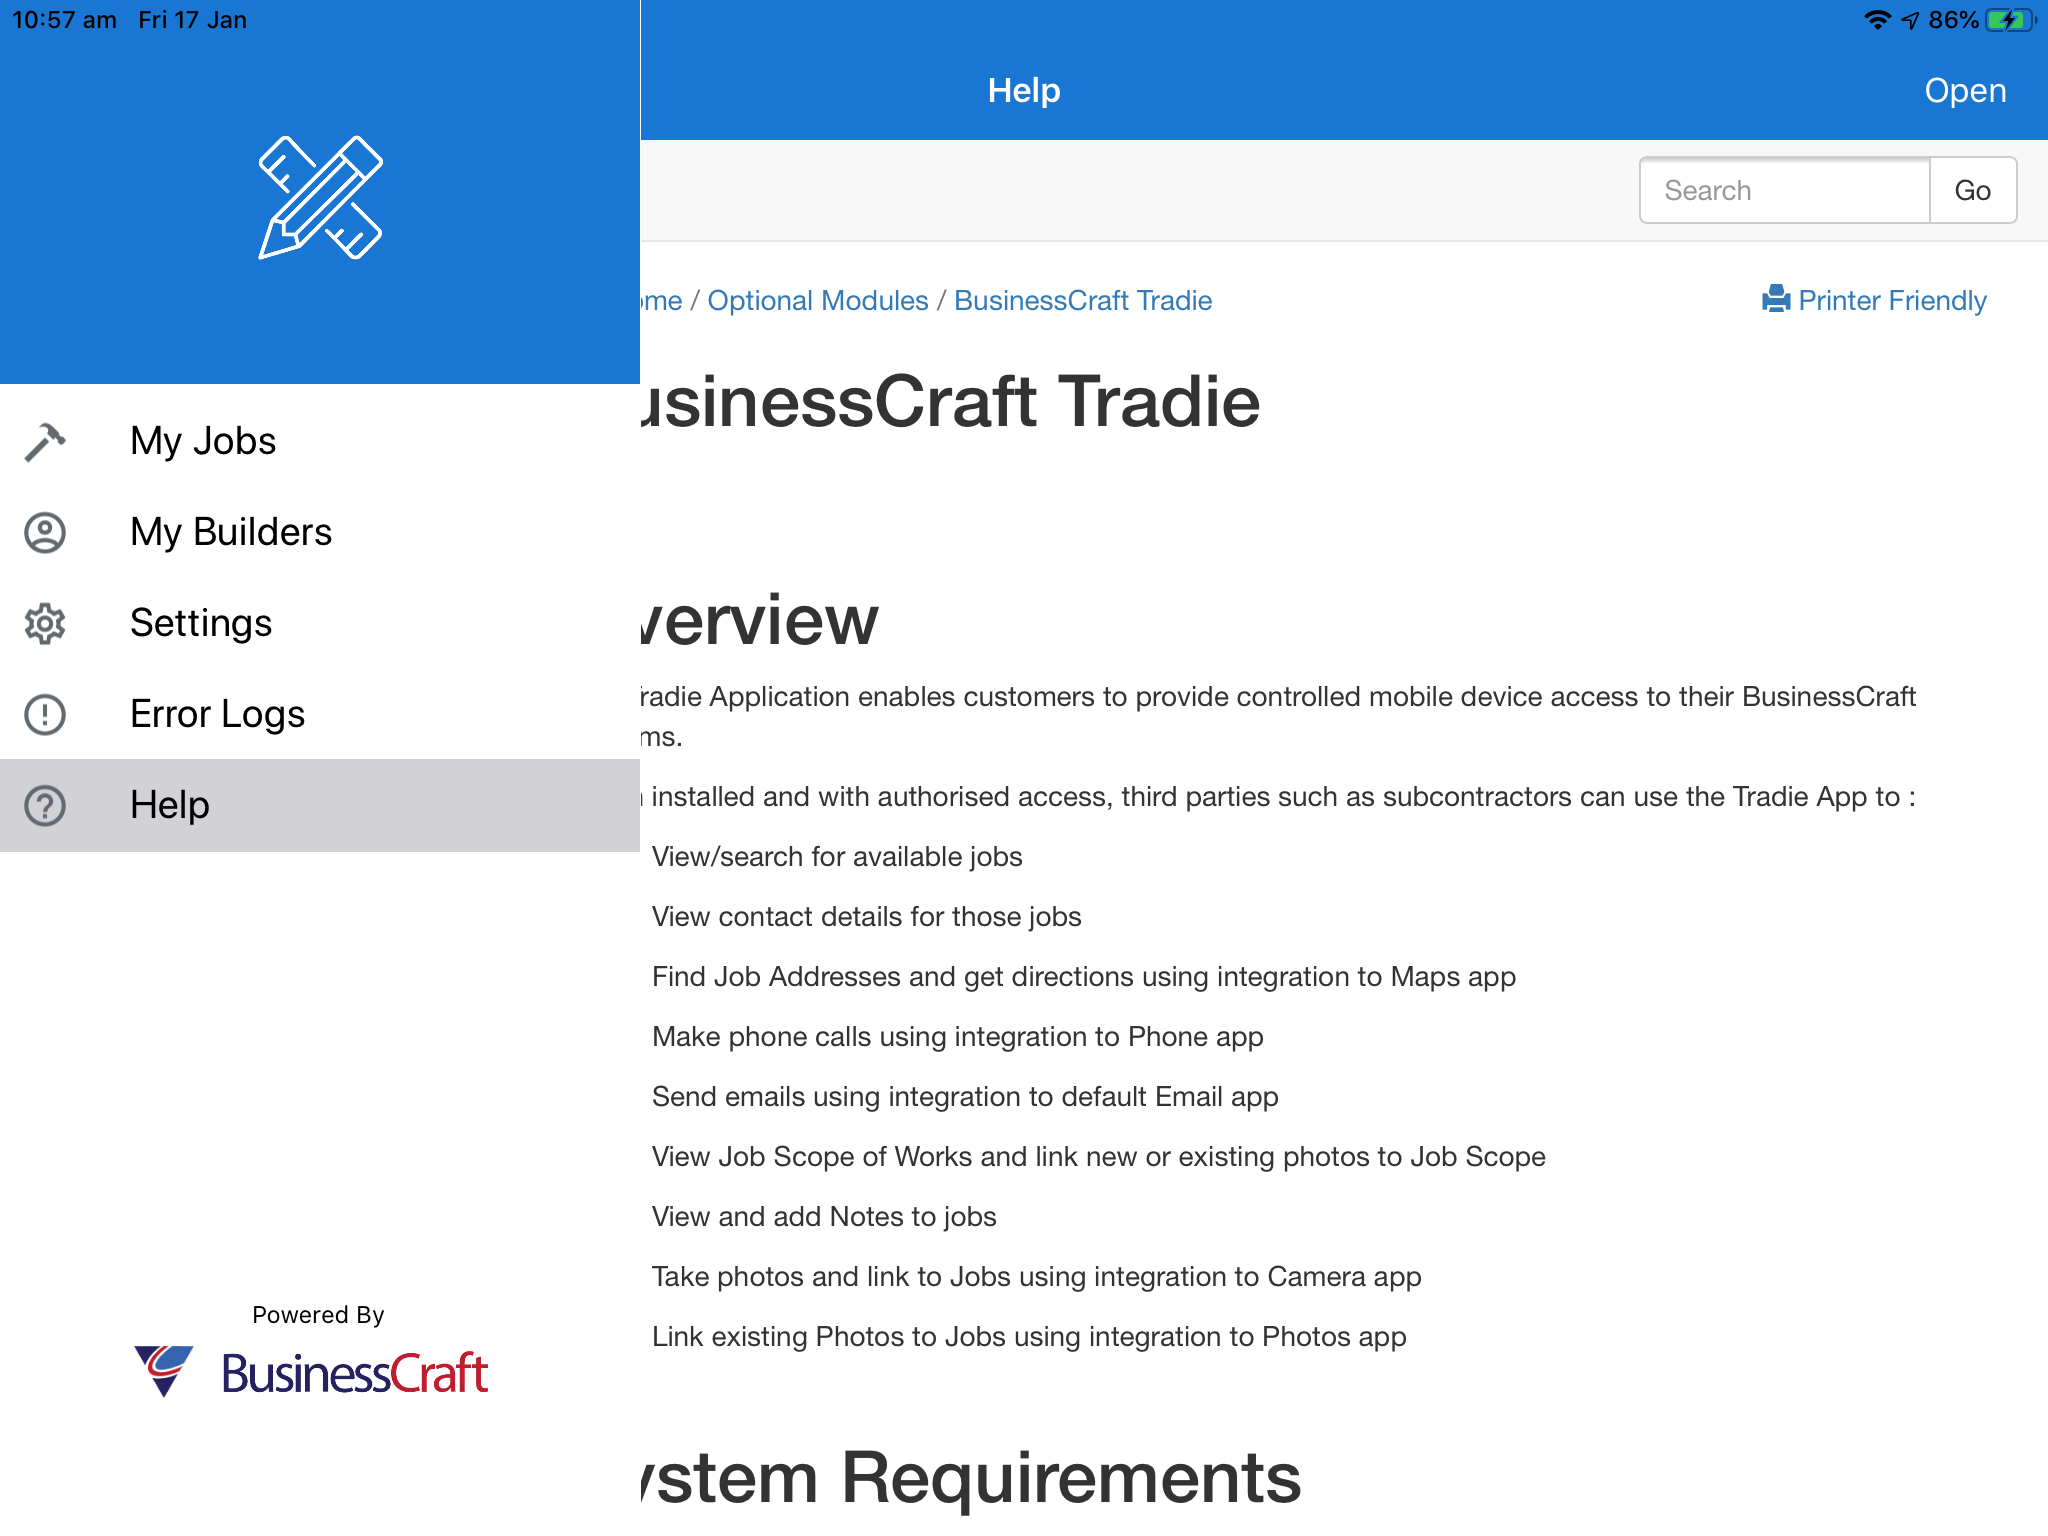Select 'View/search for available jobs' text
The width and height of the screenshot is (2048, 1536).
pyautogui.click(x=837, y=857)
